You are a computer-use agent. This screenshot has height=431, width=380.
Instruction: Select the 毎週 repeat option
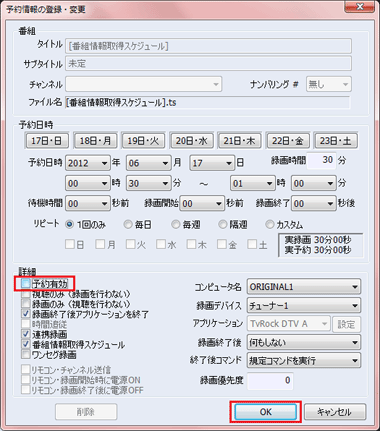pos(176,225)
